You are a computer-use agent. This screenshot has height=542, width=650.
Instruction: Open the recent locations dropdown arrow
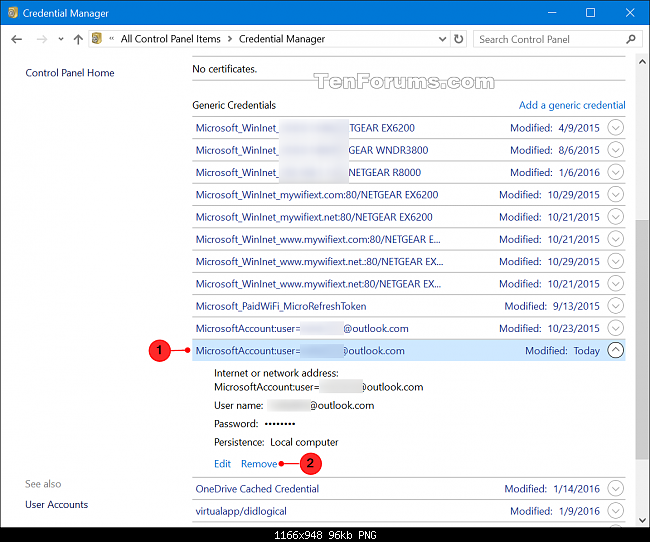tap(61, 39)
